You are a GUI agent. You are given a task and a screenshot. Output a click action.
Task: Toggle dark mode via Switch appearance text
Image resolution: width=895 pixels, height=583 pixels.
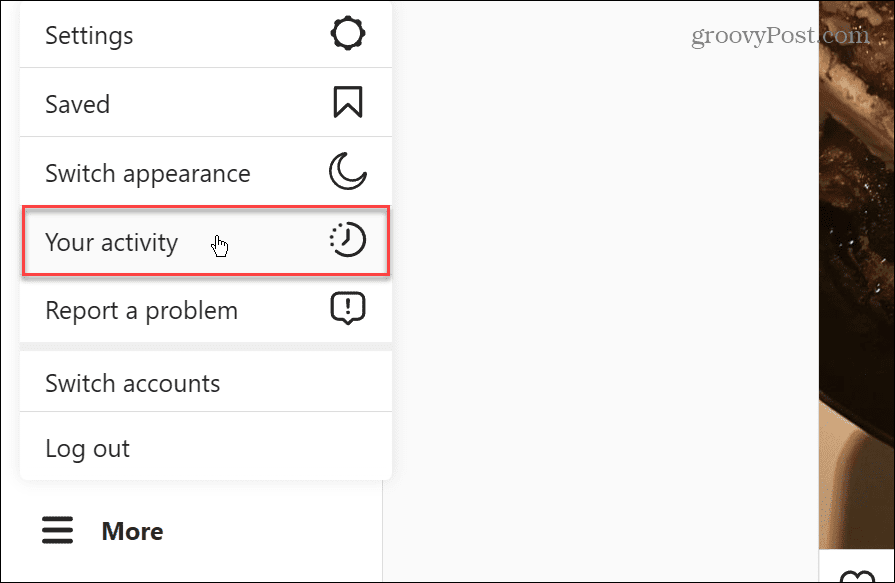tap(148, 174)
